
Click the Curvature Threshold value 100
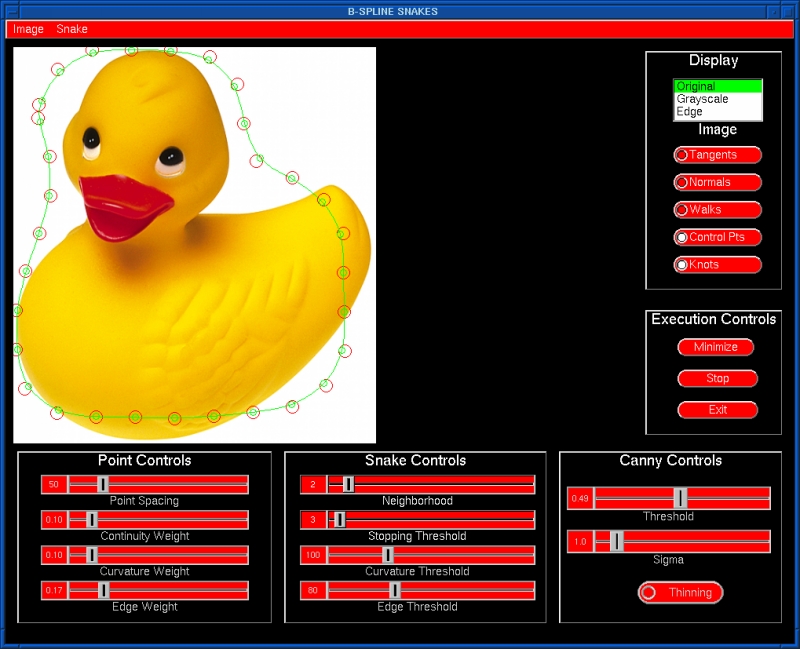313,555
